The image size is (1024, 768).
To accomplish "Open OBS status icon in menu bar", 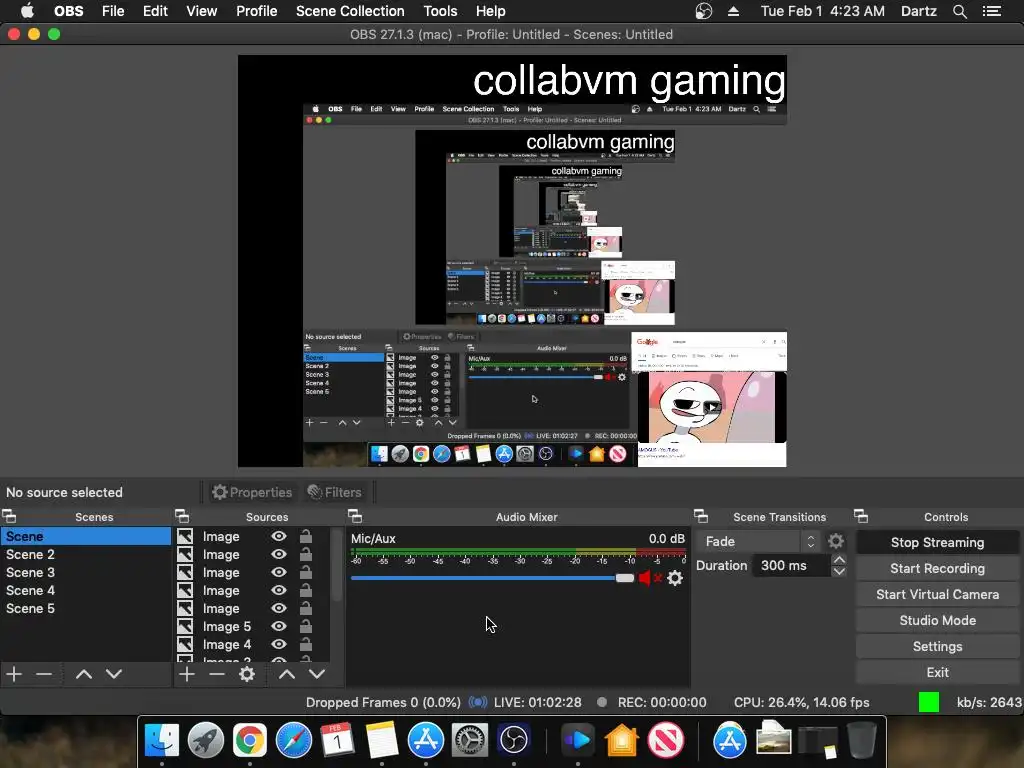I will (704, 11).
